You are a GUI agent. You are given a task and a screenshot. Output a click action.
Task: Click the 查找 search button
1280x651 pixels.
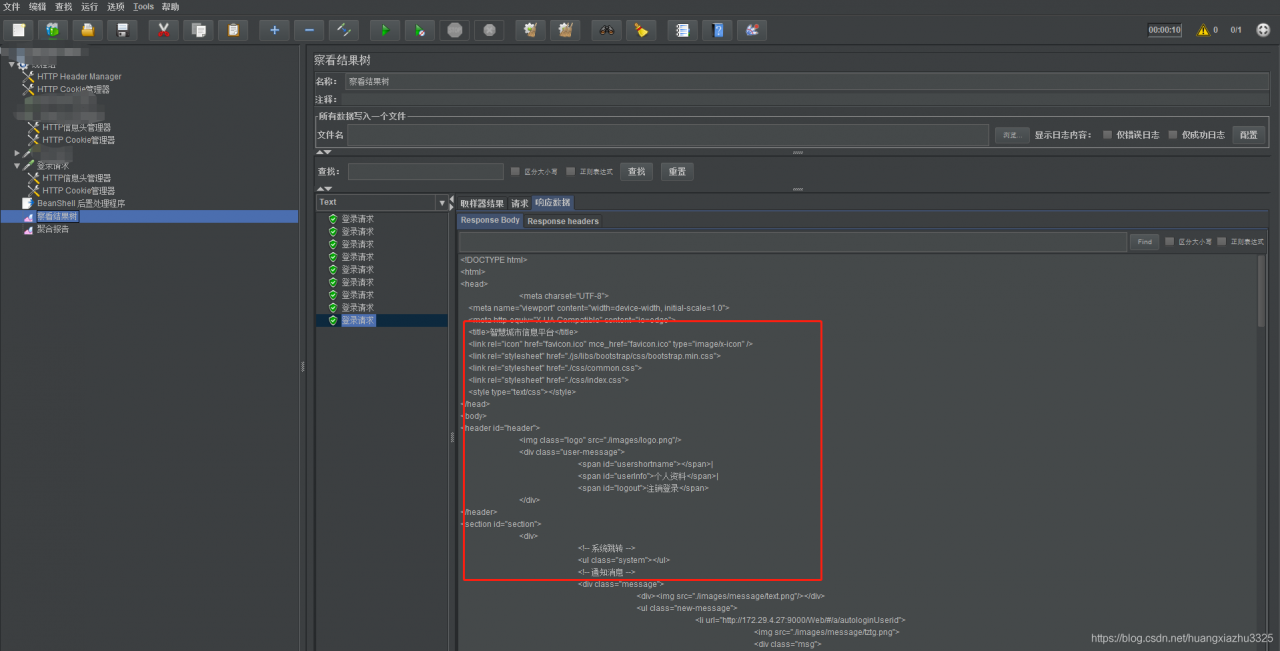[x=637, y=172]
